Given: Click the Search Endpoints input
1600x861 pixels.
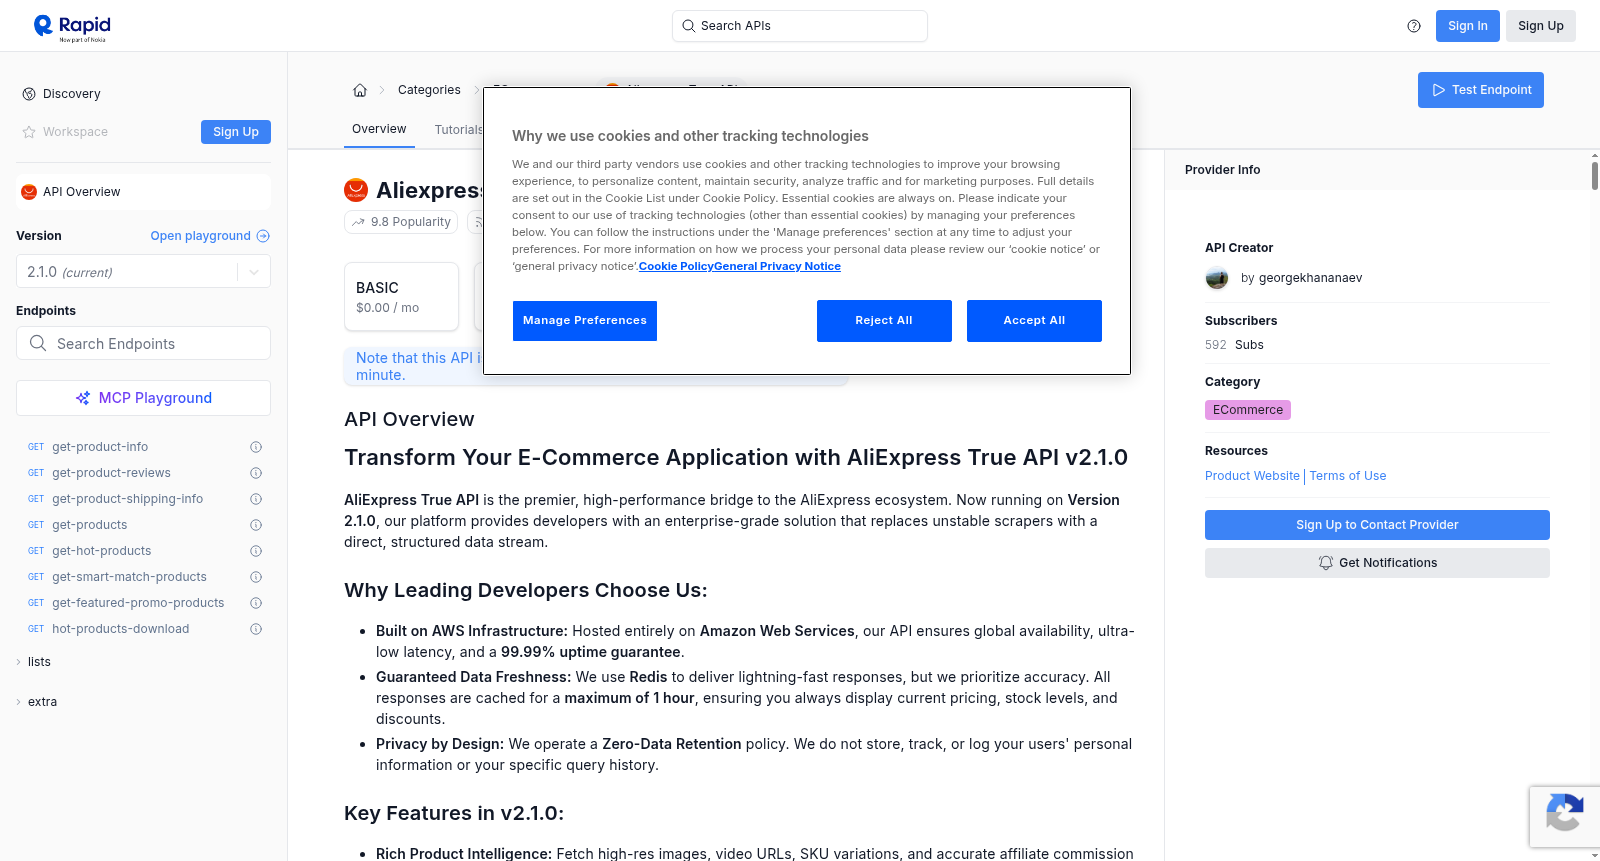Looking at the screenshot, I should tap(143, 343).
